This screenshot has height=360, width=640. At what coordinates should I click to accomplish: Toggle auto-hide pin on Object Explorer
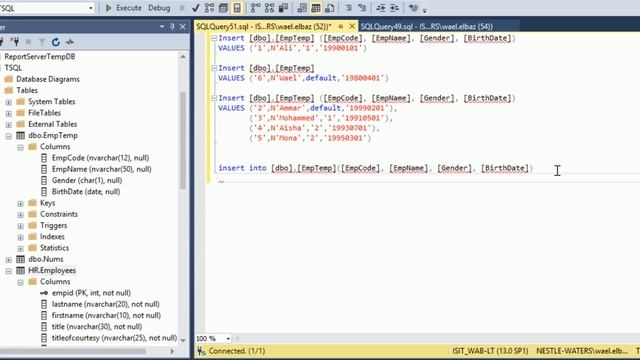(172, 27)
